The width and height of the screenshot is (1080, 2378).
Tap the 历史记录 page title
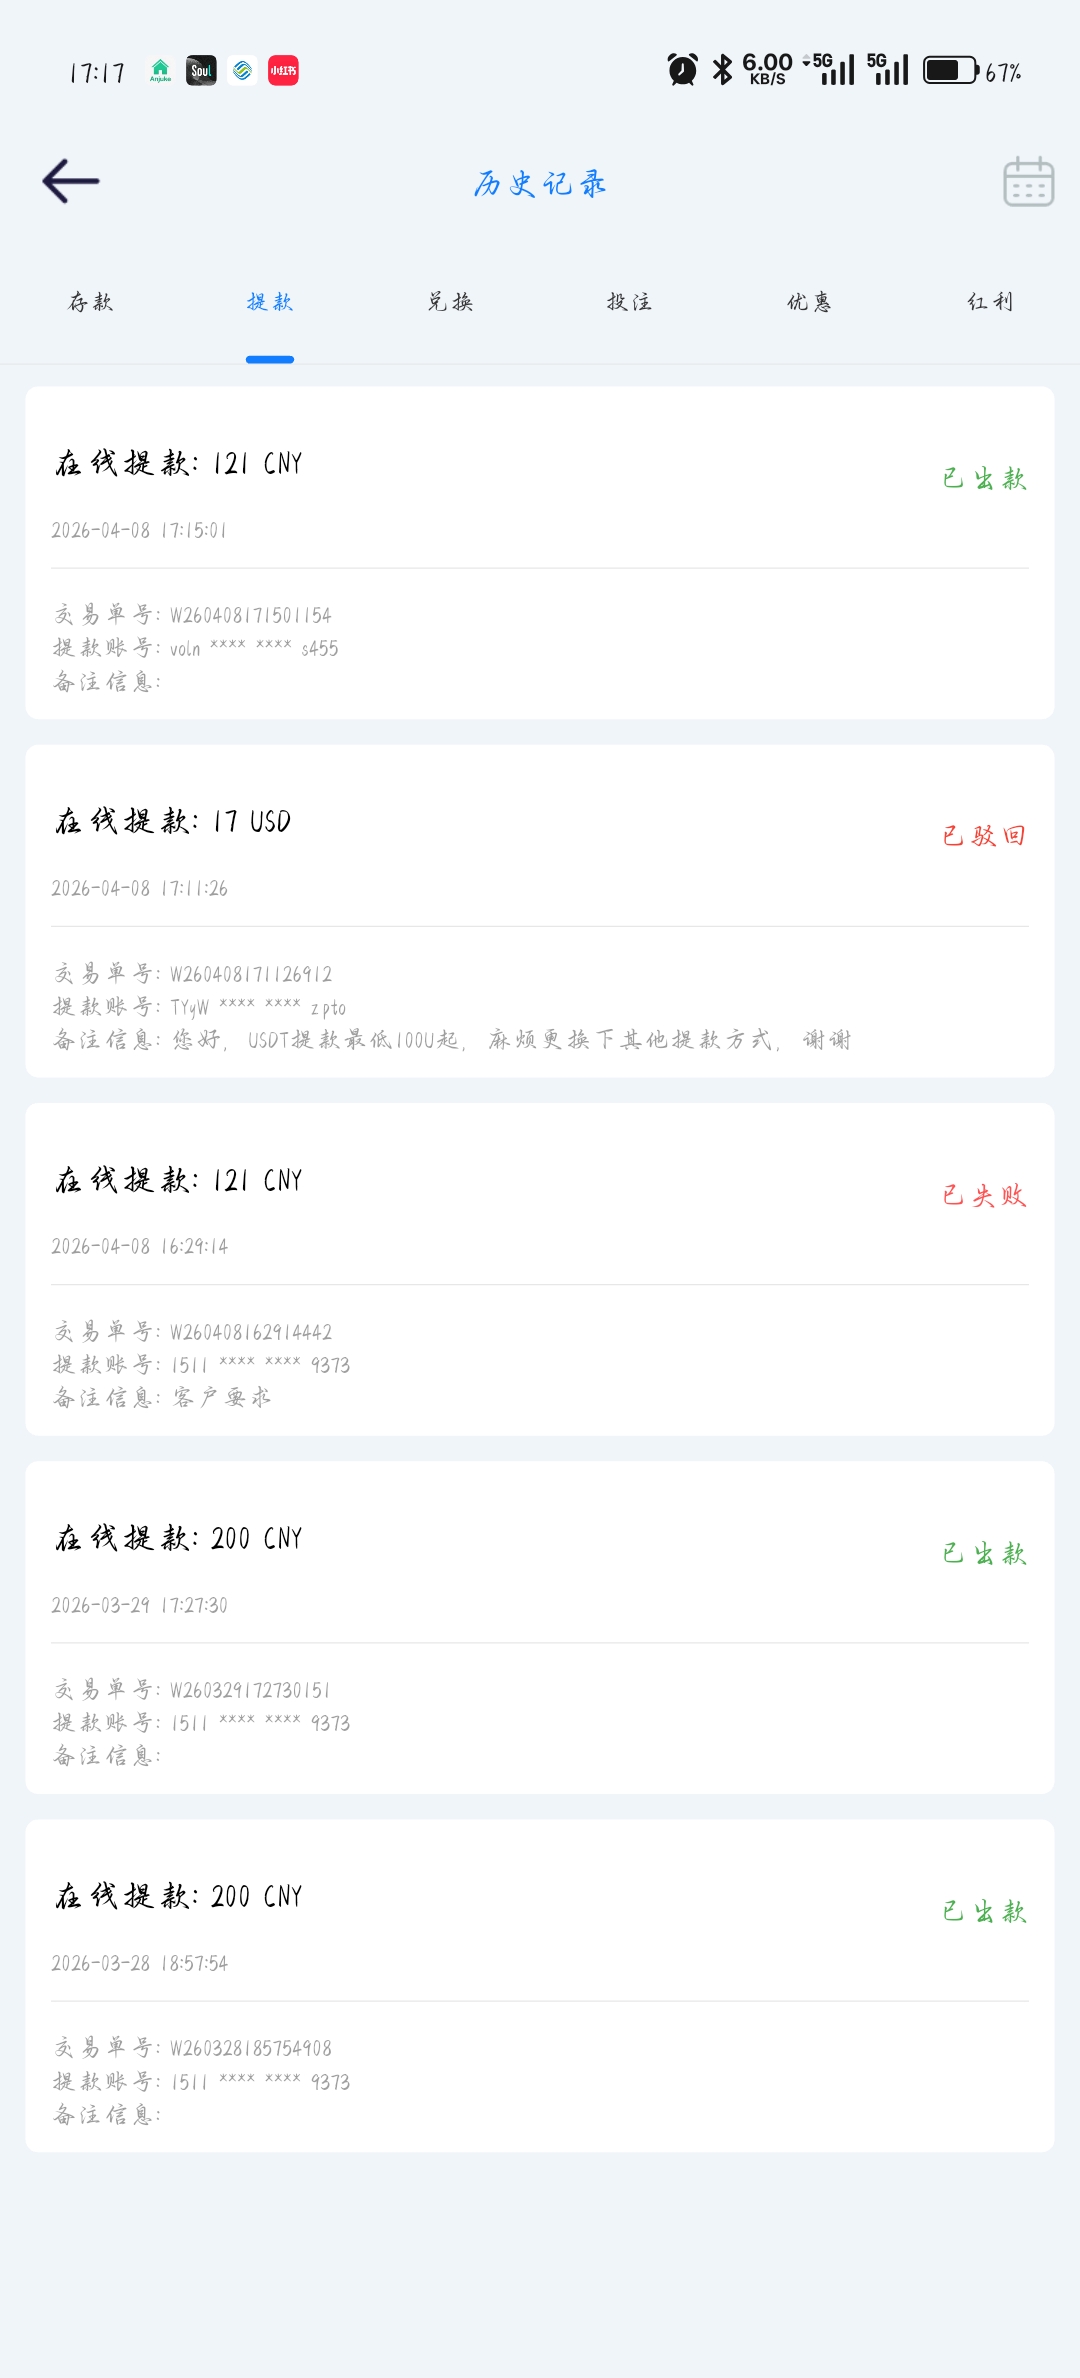pyautogui.click(x=540, y=184)
